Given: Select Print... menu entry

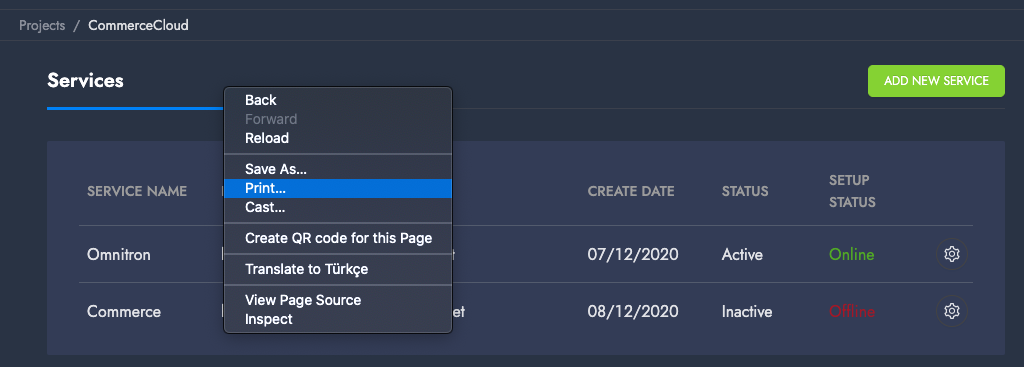Looking at the screenshot, I should click(338, 188).
